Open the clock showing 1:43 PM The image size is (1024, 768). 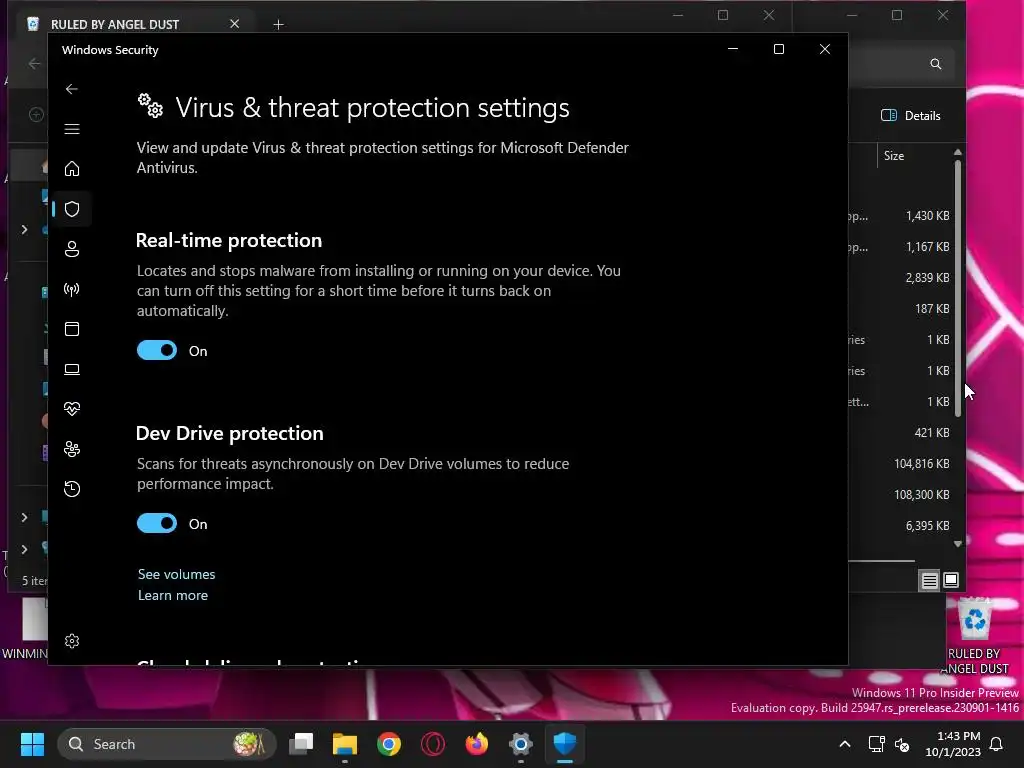click(953, 744)
